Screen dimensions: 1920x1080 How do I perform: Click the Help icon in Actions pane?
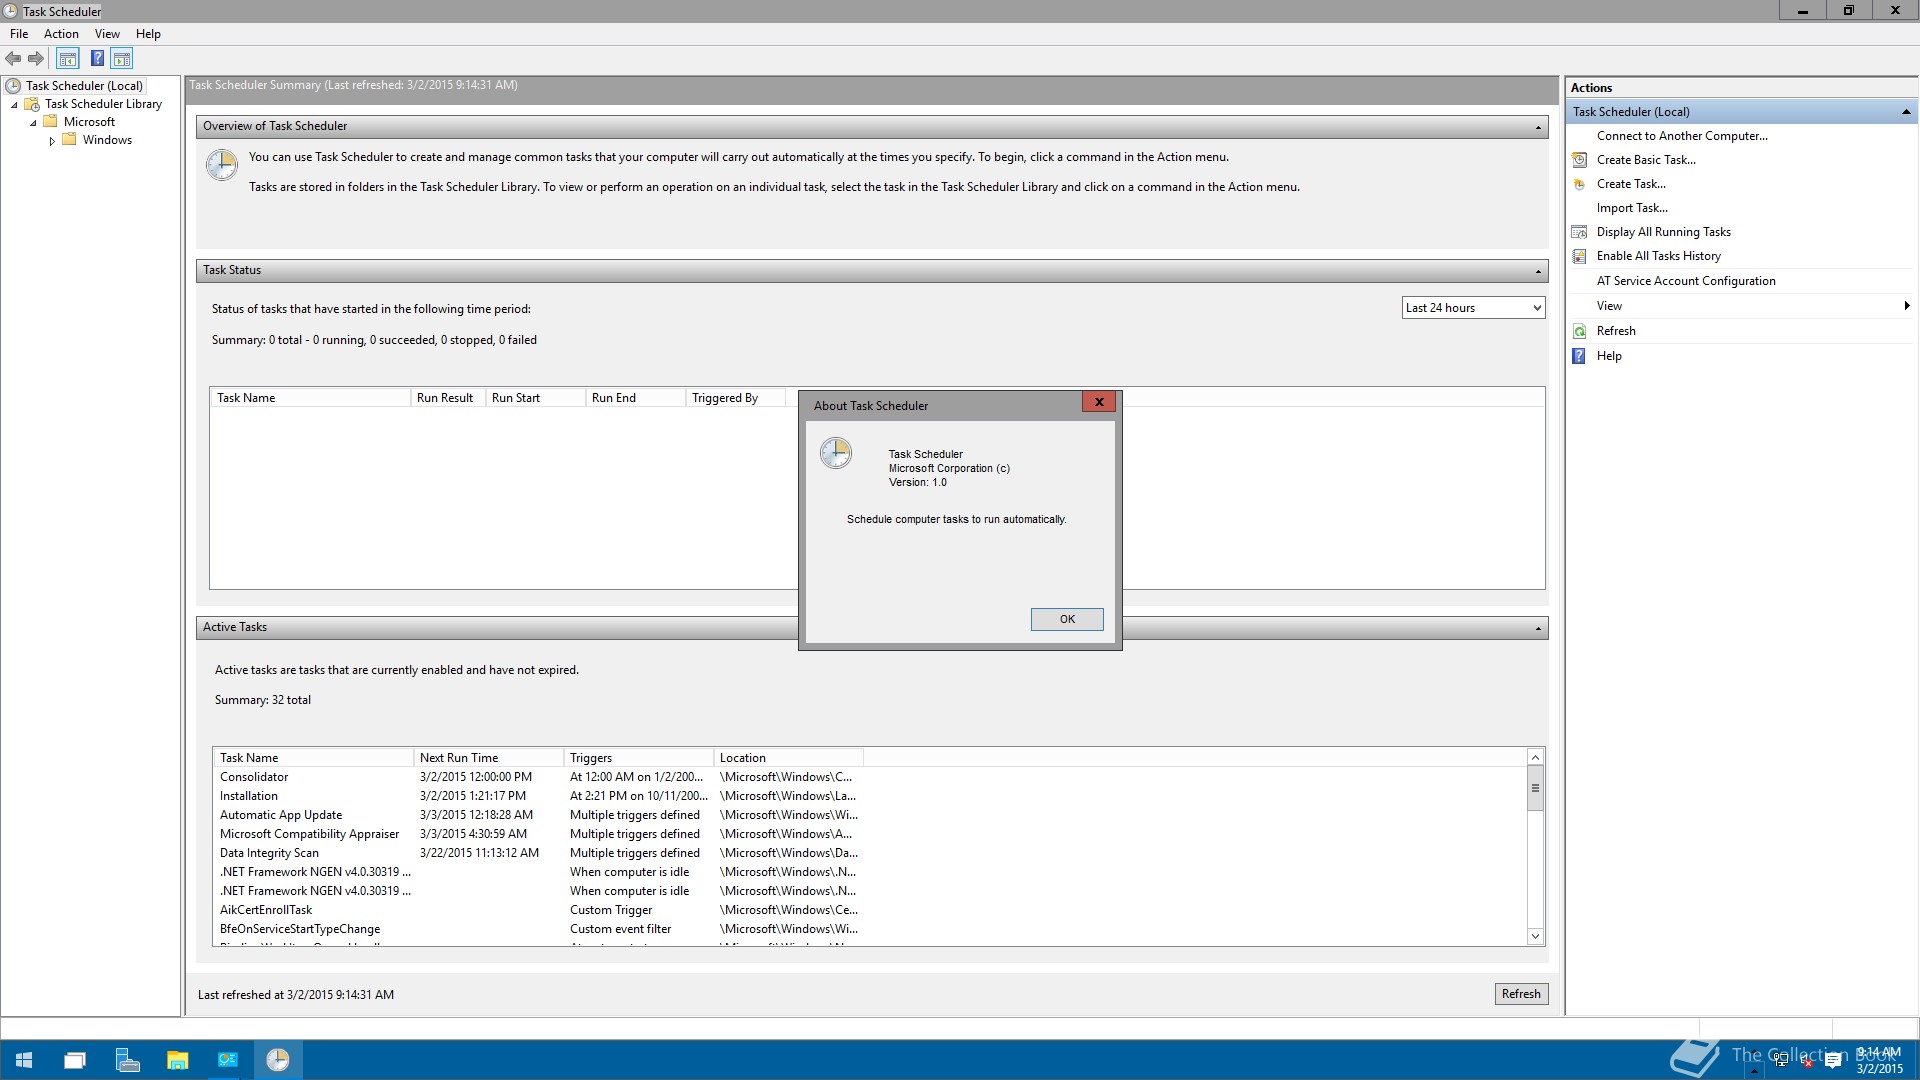coord(1580,356)
